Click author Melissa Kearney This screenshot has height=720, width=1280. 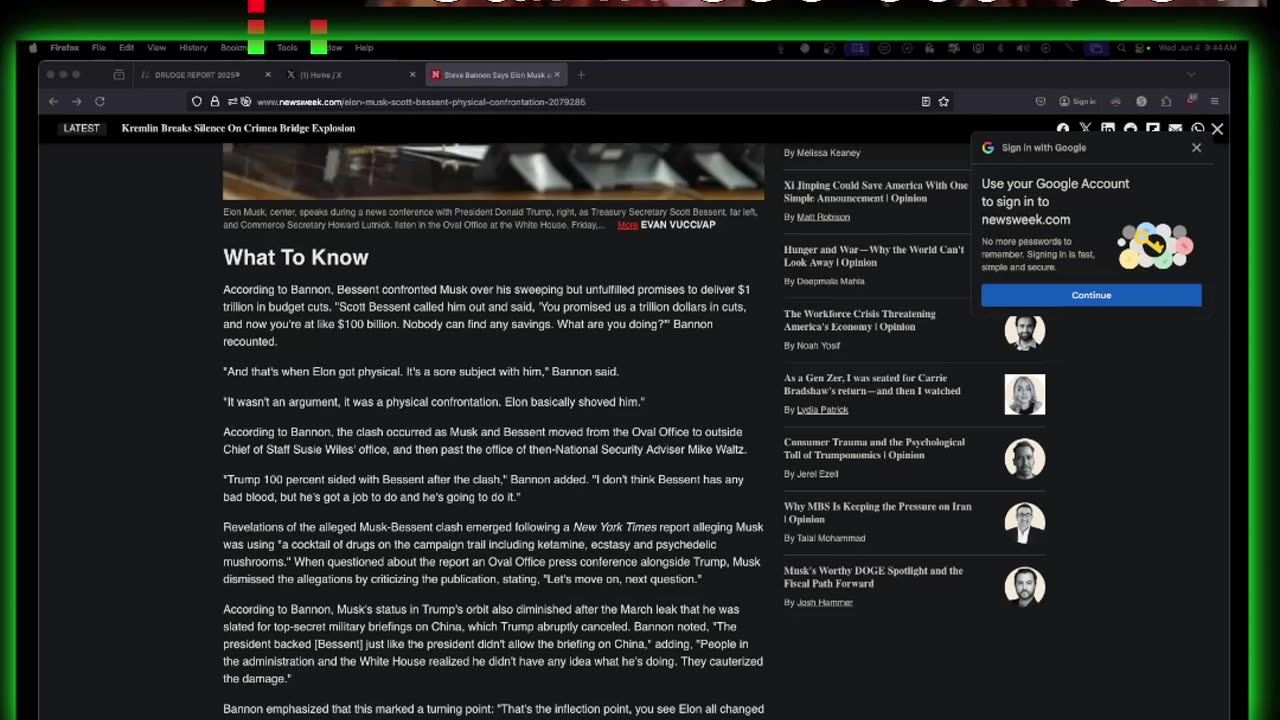click(828, 153)
